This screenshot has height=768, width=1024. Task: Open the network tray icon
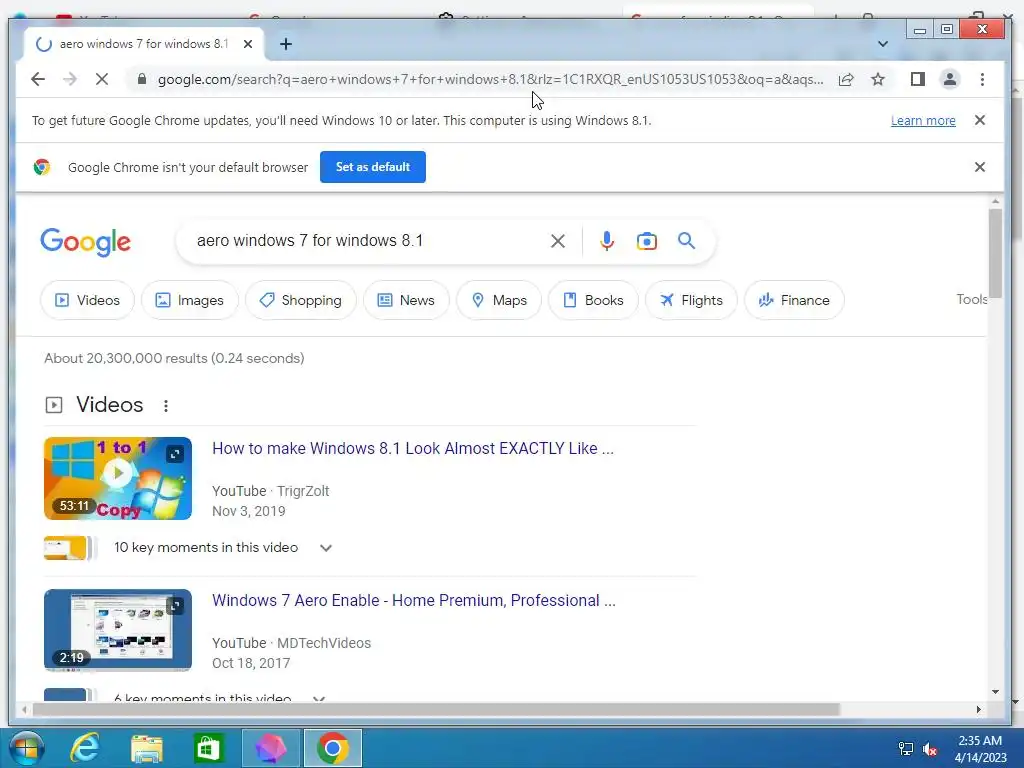(x=906, y=749)
